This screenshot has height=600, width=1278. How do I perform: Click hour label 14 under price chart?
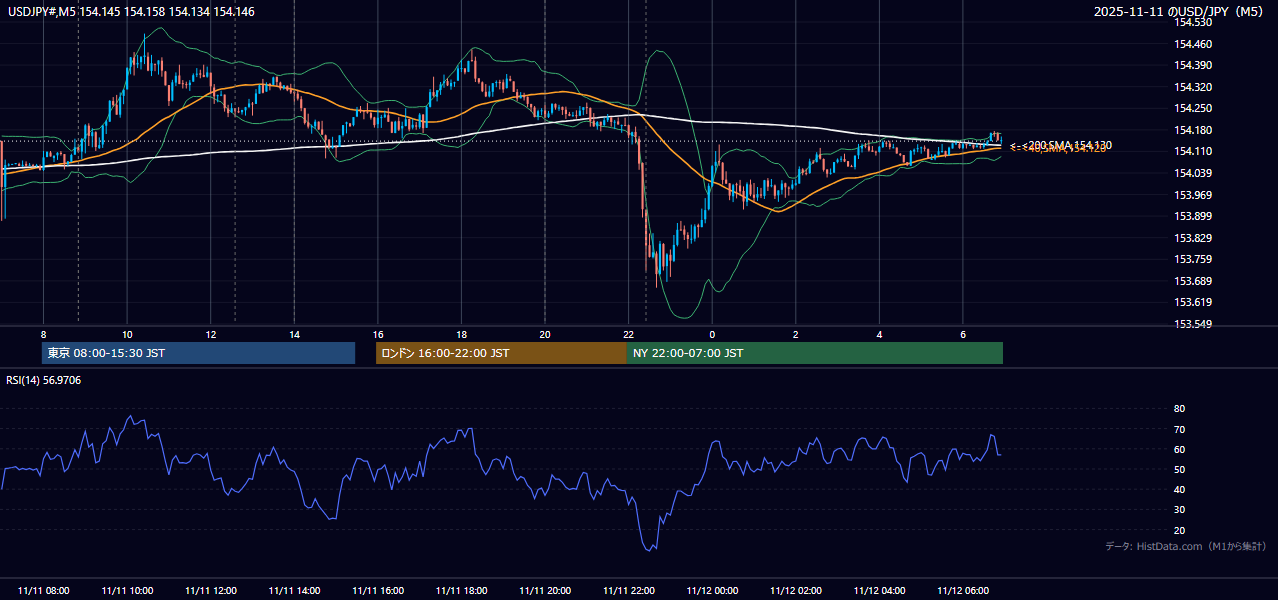[294, 334]
